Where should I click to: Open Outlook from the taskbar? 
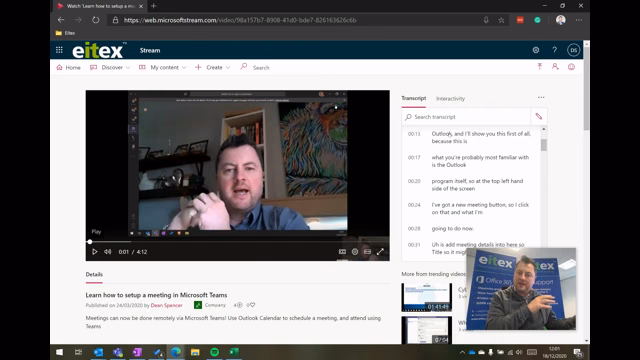[x=98, y=352]
